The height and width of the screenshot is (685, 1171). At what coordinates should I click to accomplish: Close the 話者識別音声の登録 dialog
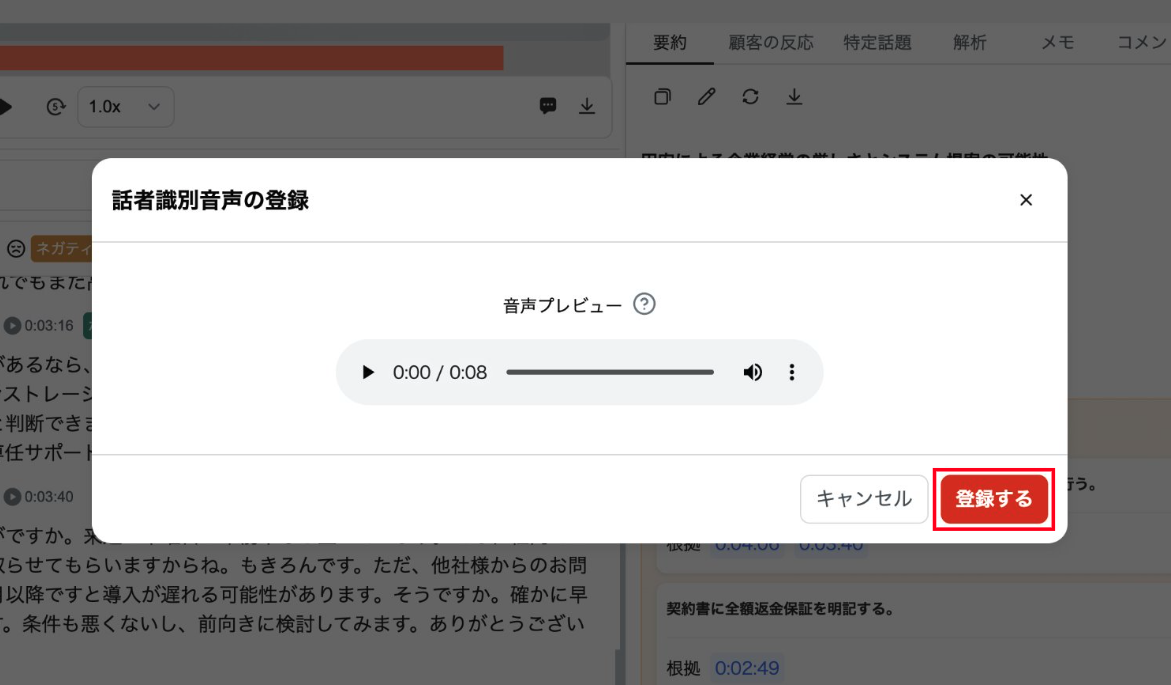click(x=1025, y=200)
